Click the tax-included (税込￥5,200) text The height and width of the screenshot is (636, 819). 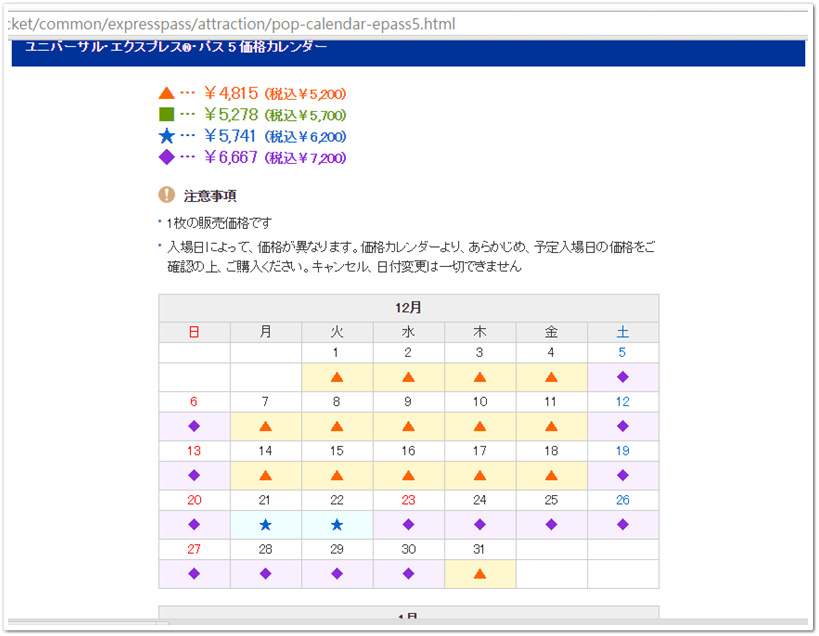pyautogui.click(x=305, y=94)
